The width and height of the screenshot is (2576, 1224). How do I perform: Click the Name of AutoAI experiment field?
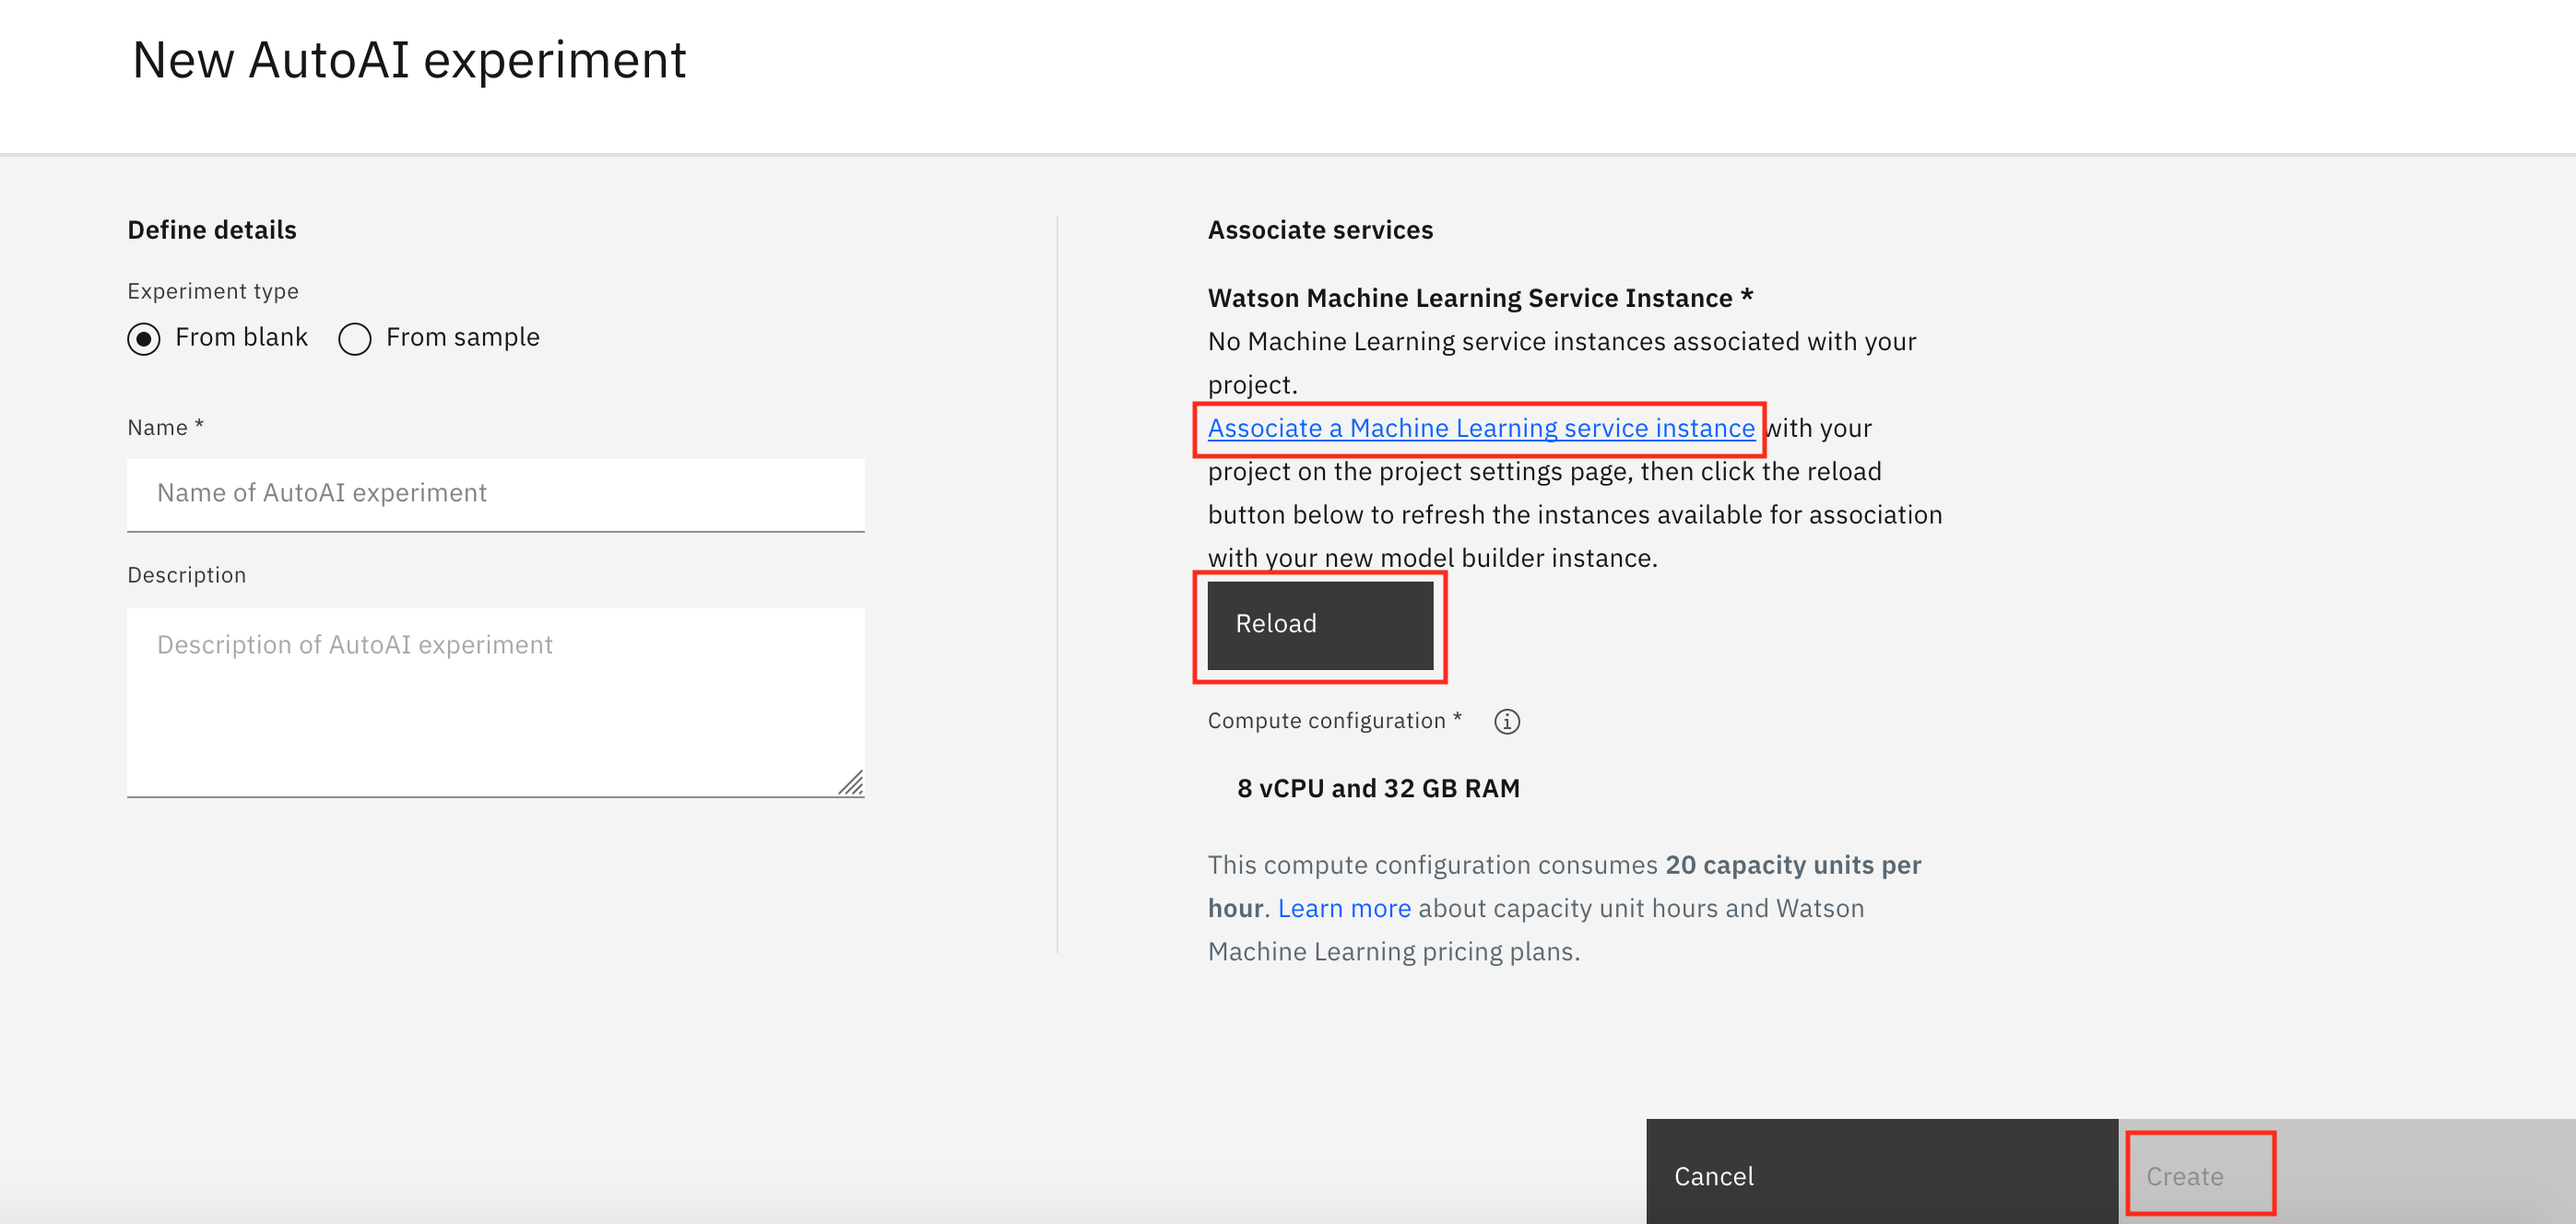click(x=495, y=494)
